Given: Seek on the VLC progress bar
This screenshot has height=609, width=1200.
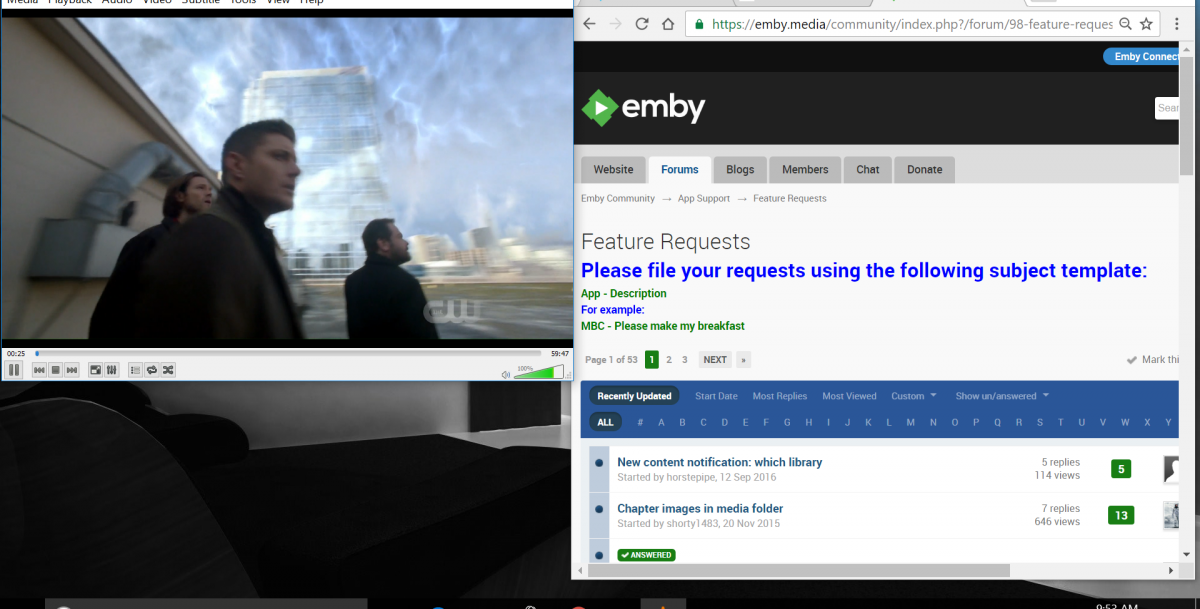Looking at the screenshot, I should [x=288, y=353].
